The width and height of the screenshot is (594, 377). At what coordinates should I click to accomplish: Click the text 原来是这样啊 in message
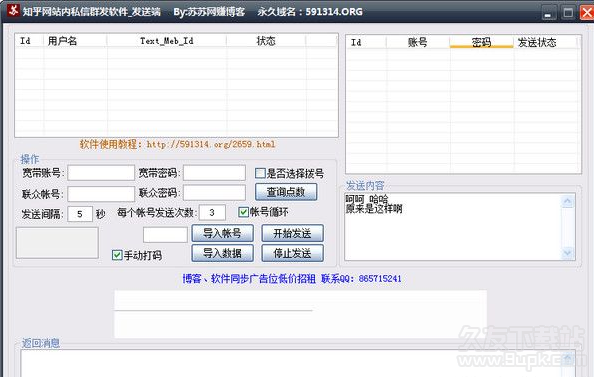374,209
